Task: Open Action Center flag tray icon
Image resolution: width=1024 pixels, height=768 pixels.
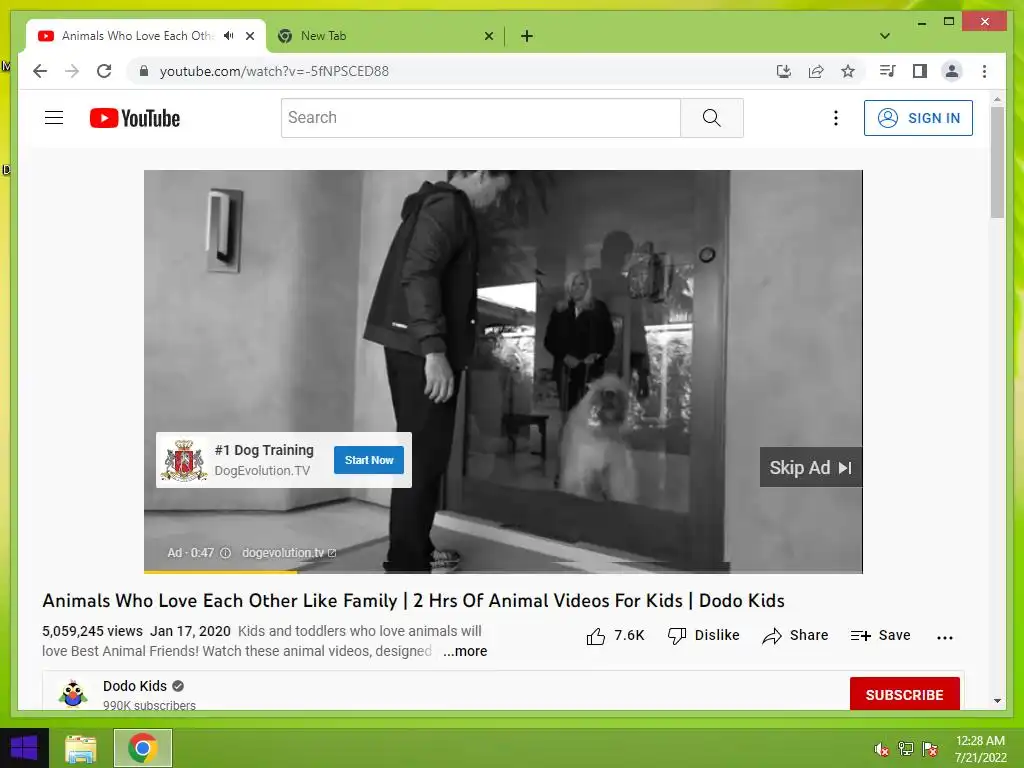Action: [930, 749]
